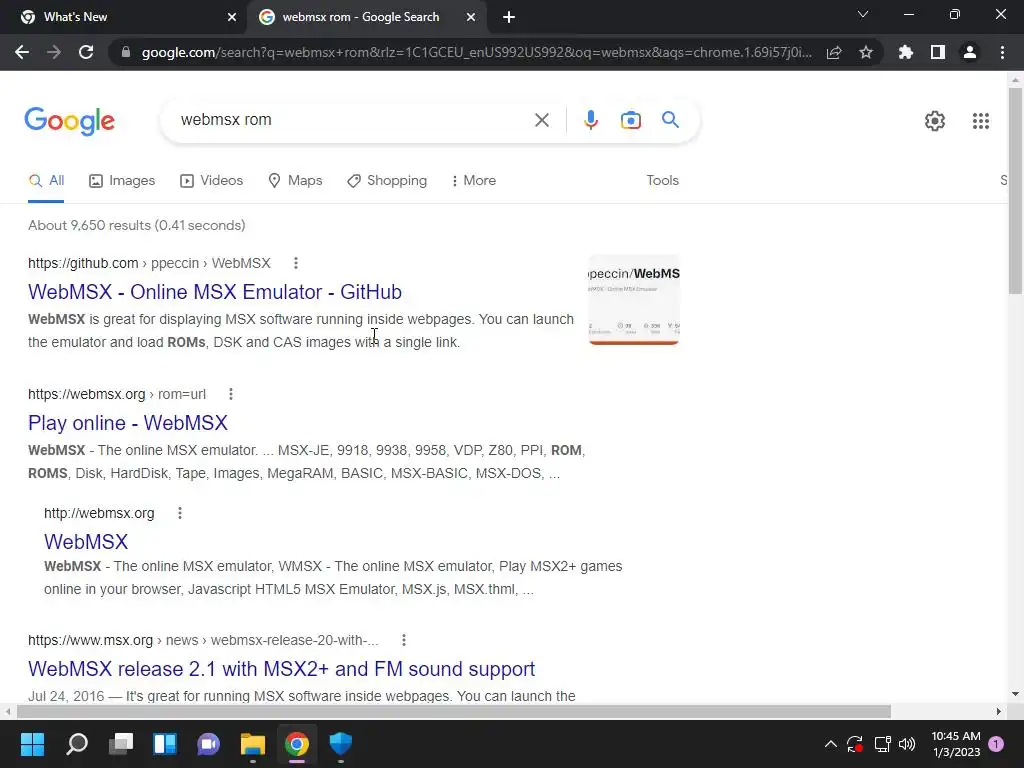Image resolution: width=1024 pixels, height=768 pixels.
Task: Click the Google logo
Action: click(69, 121)
